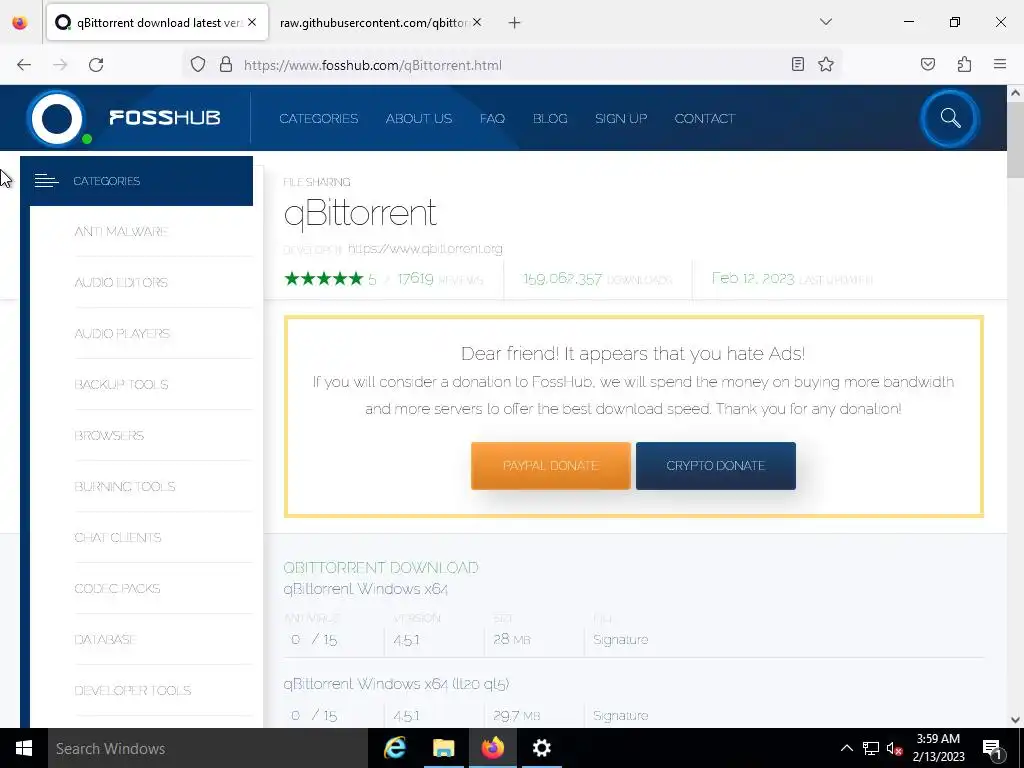Open tracking protection shield icon
Viewport: 1024px width, 768px height.
coord(198,65)
